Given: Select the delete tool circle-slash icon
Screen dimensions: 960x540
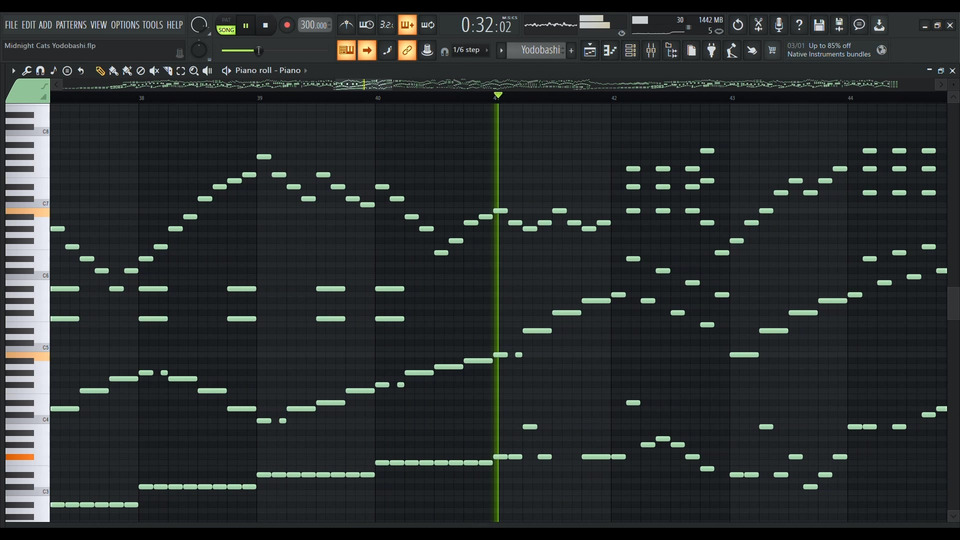Looking at the screenshot, I should [x=141, y=71].
